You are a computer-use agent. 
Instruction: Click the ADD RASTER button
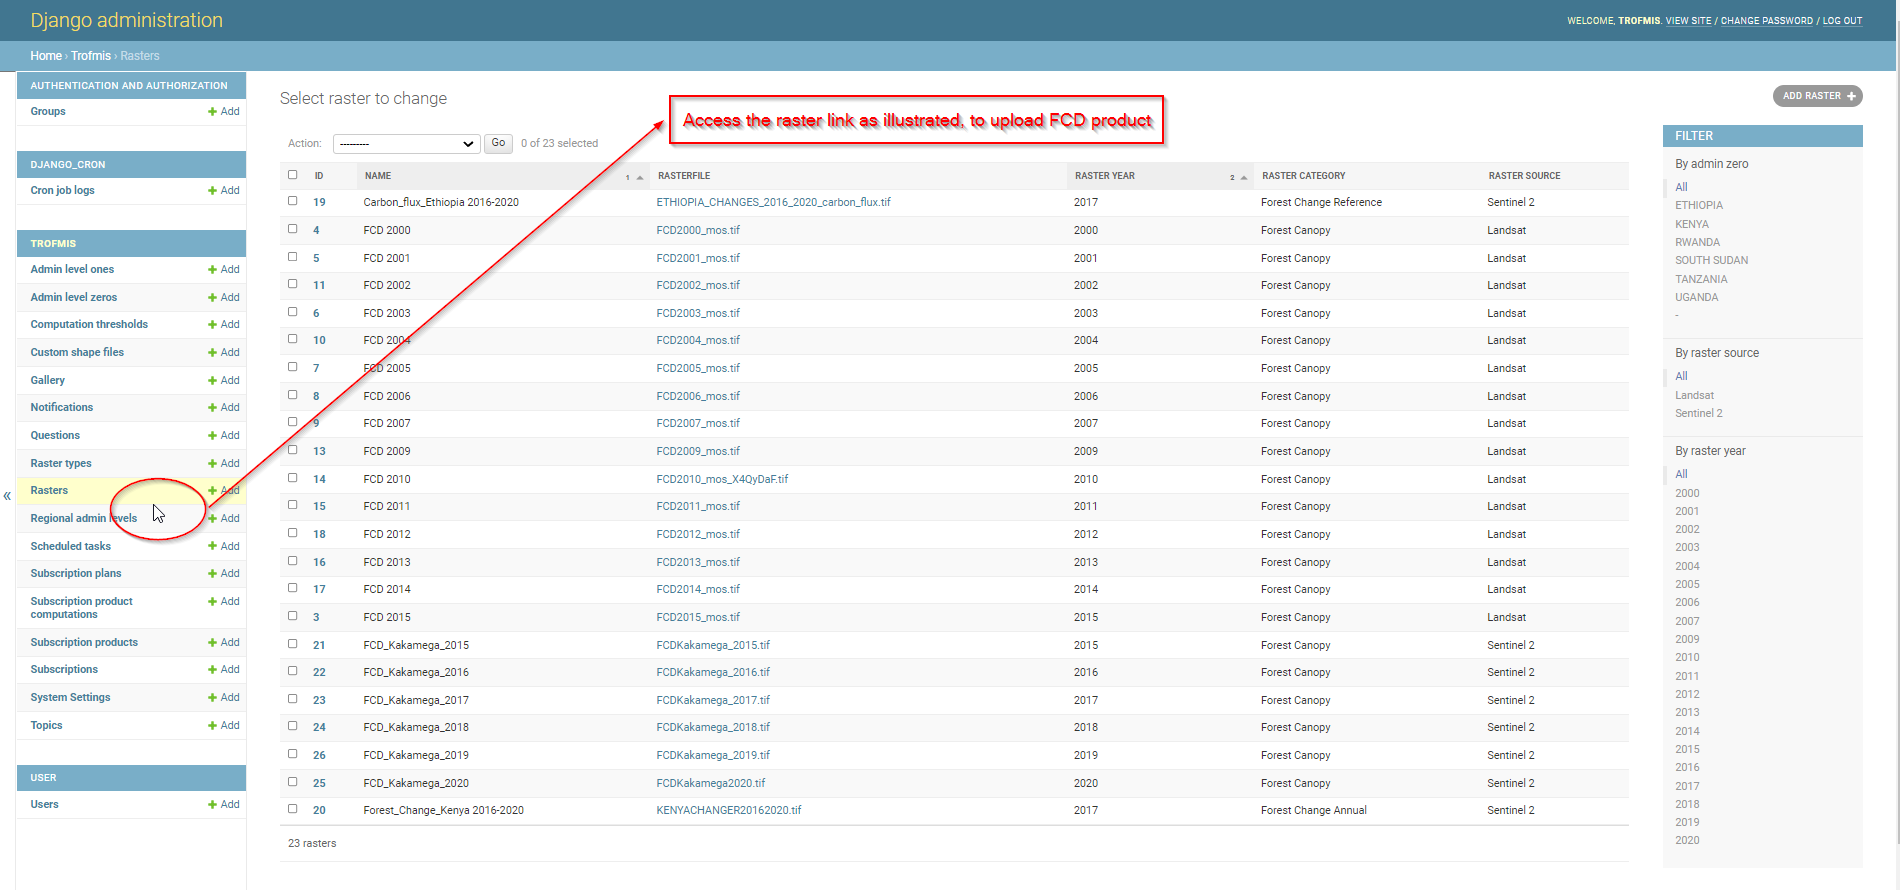pos(1817,96)
